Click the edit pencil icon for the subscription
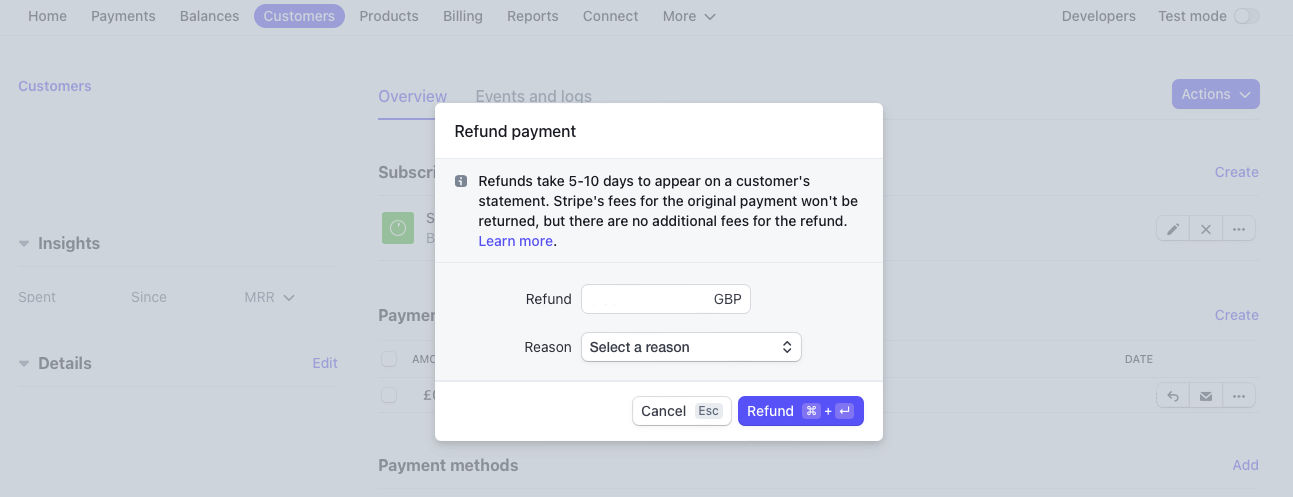This screenshot has height=497, width=1293. point(1173,229)
